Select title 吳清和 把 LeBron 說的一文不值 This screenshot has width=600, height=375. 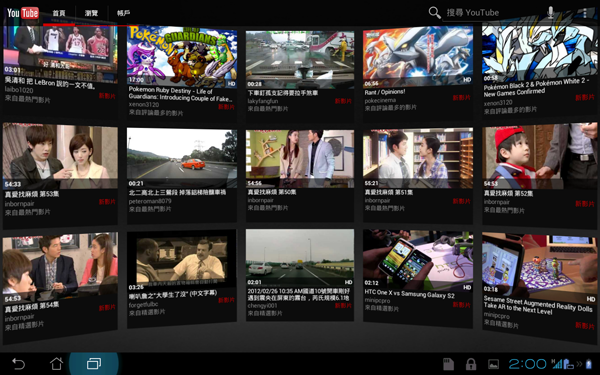tap(50, 82)
